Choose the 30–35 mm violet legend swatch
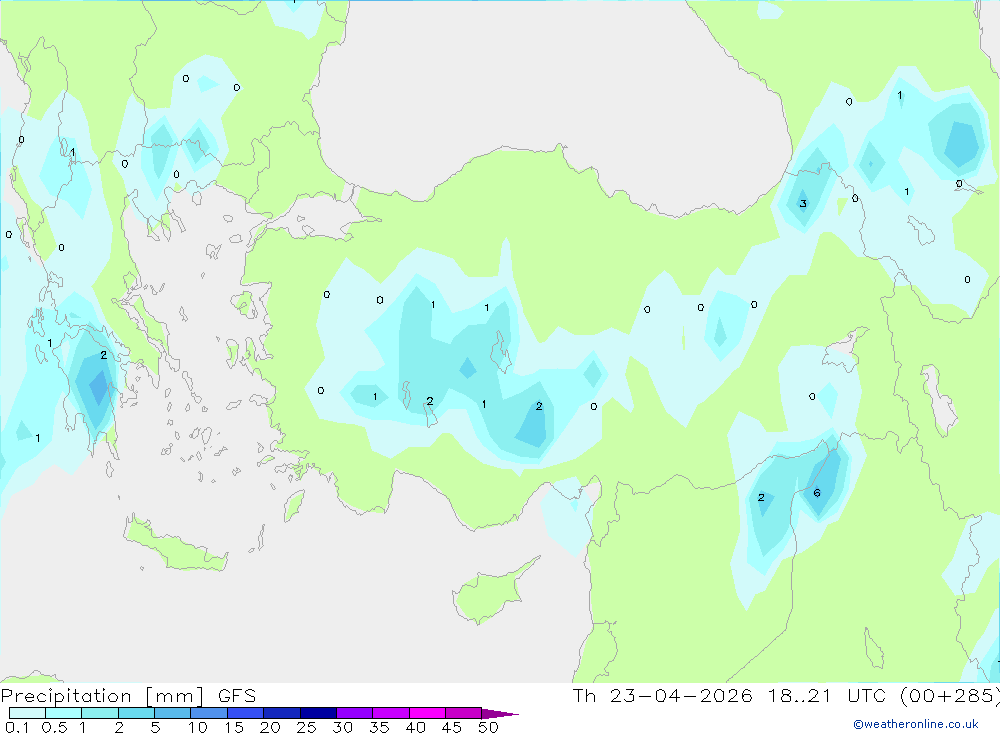The height and width of the screenshot is (733, 1000). [355, 713]
